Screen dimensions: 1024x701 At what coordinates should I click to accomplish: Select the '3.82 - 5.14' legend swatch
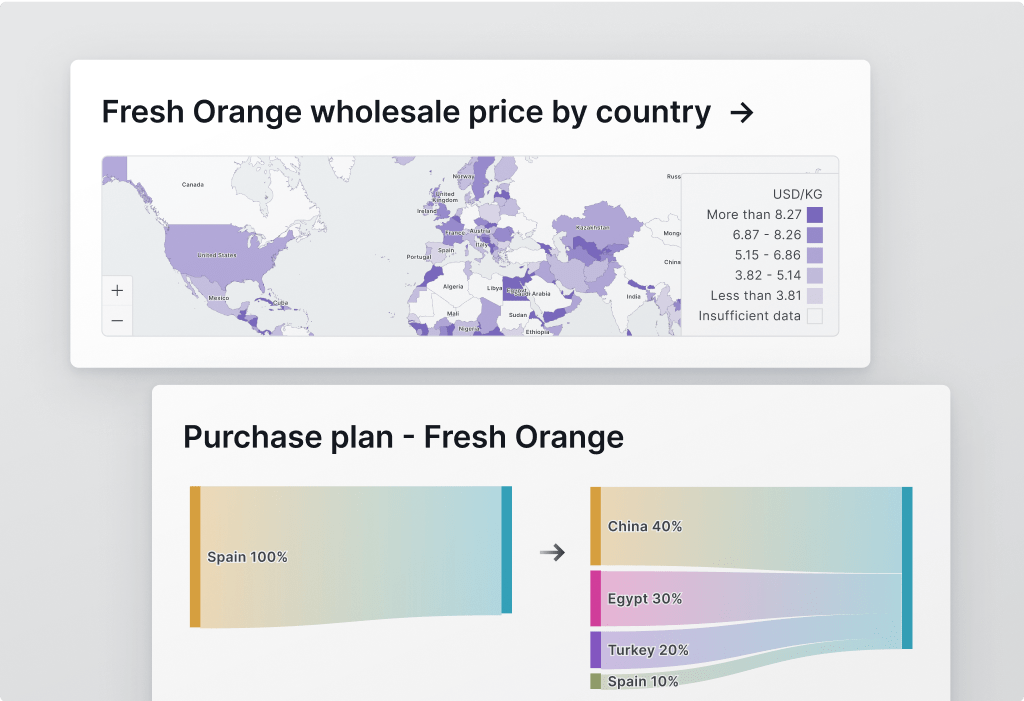814,275
